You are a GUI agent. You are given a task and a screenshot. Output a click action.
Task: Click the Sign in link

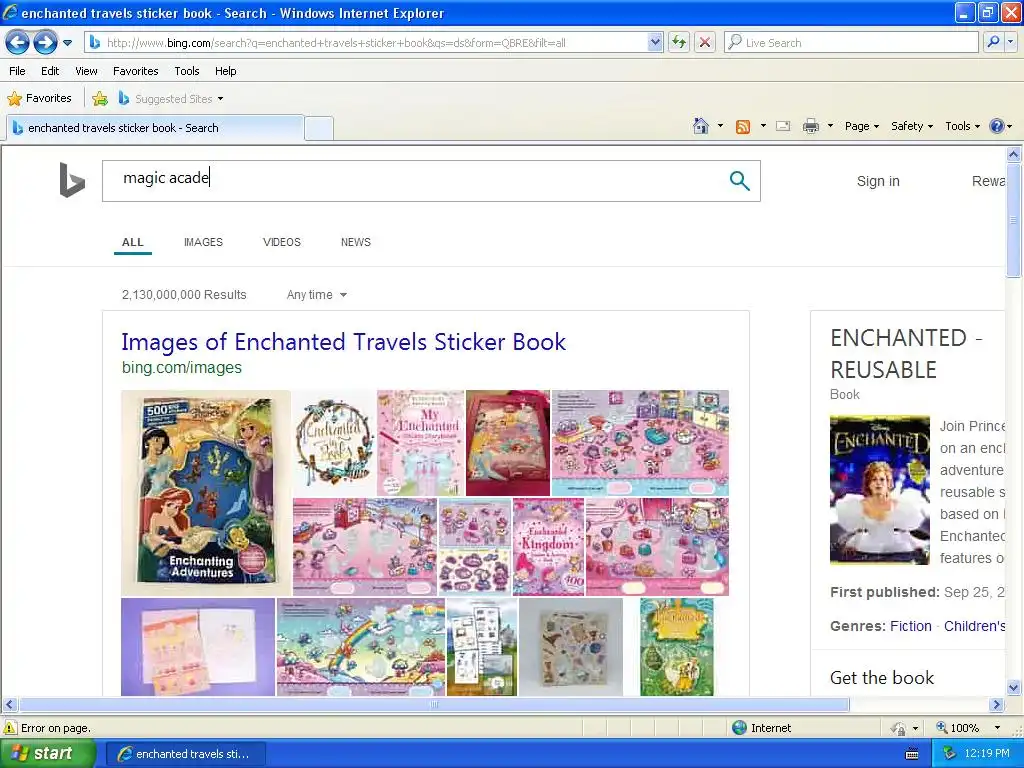[878, 181]
